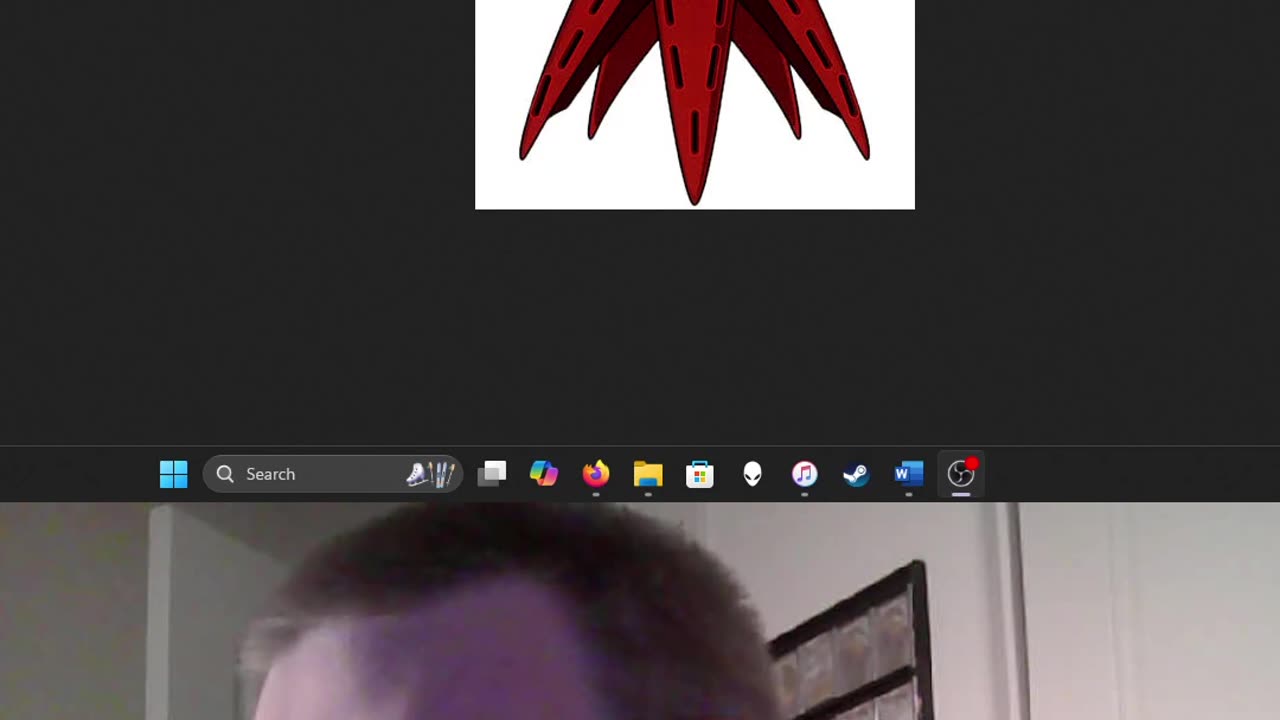Open Task View from taskbar
The image size is (1280, 720).
pyautogui.click(x=492, y=474)
